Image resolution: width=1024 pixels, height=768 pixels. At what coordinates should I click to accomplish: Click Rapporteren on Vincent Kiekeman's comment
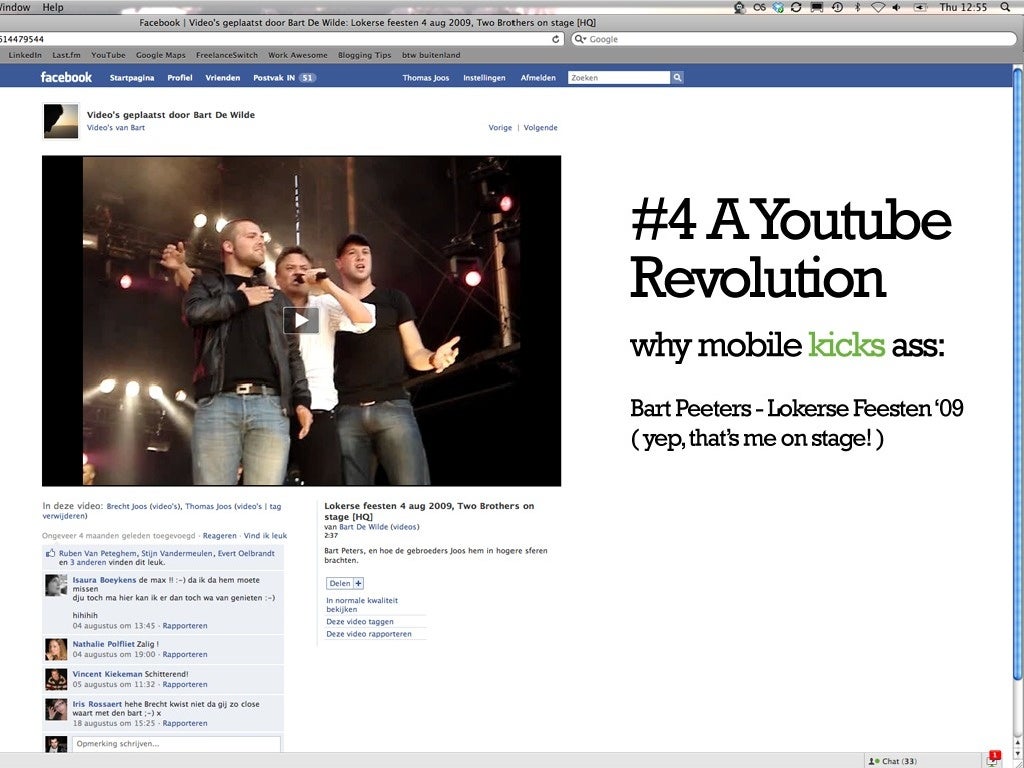(185, 684)
